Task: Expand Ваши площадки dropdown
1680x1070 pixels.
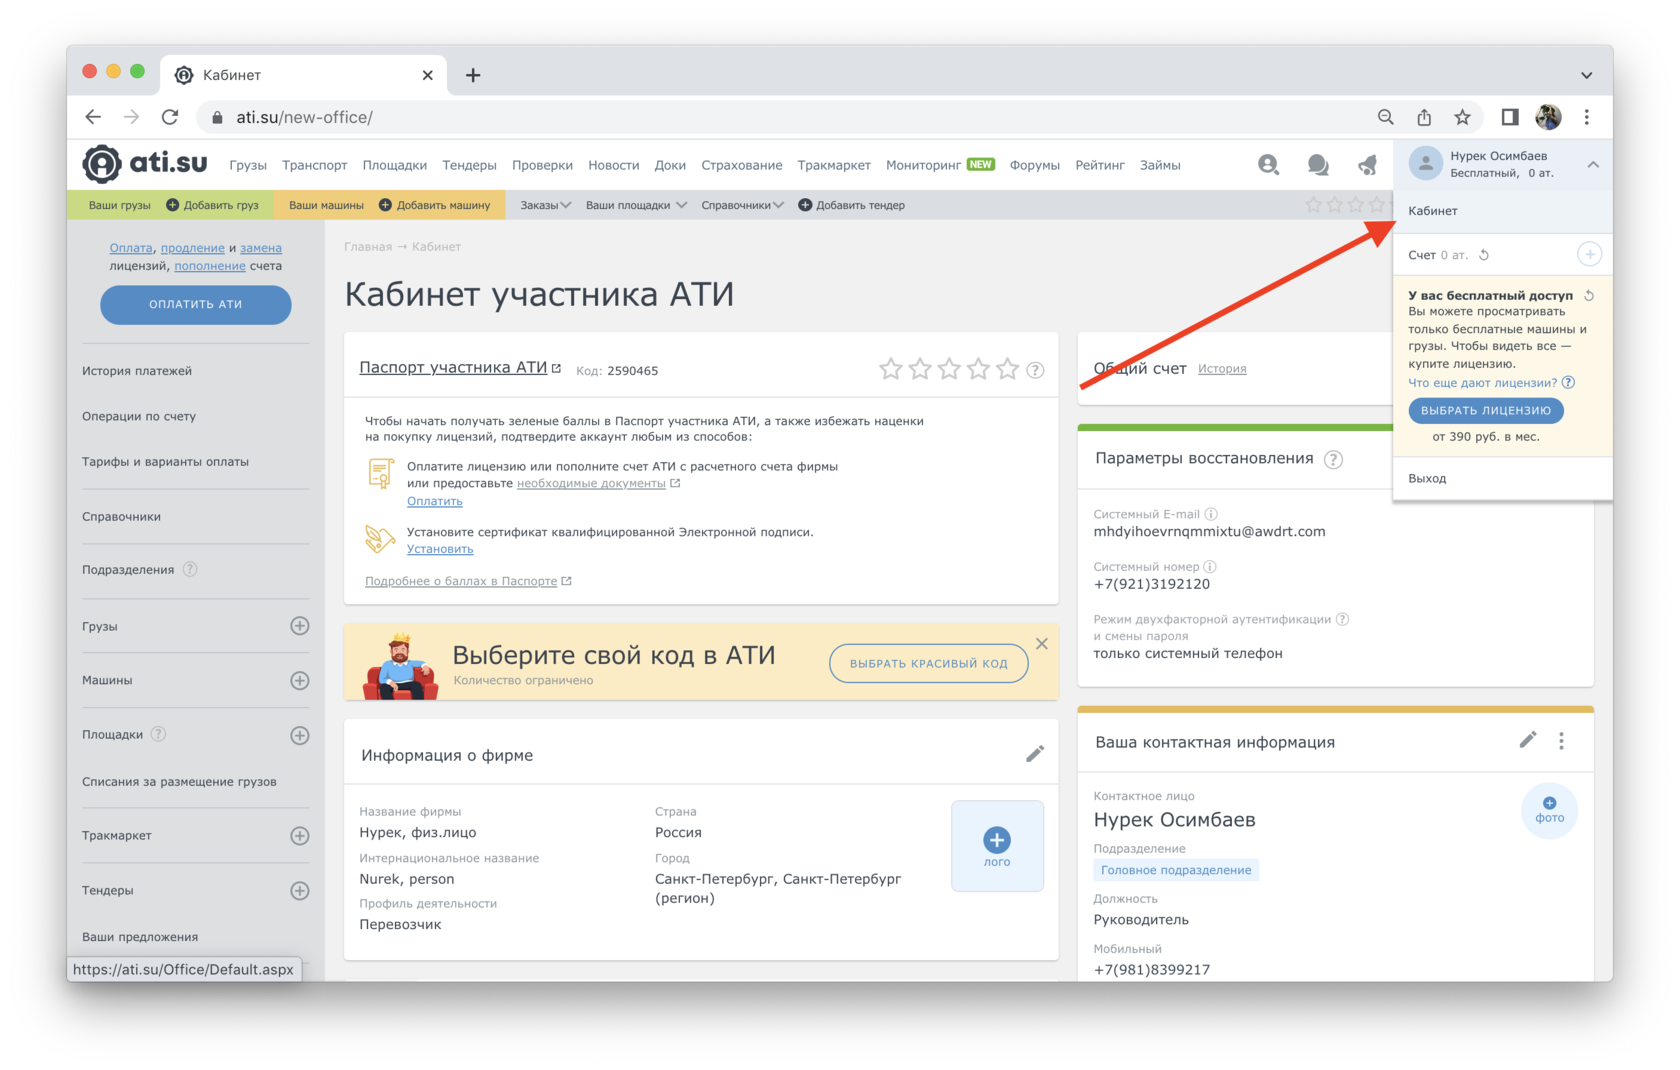Action: (x=636, y=205)
